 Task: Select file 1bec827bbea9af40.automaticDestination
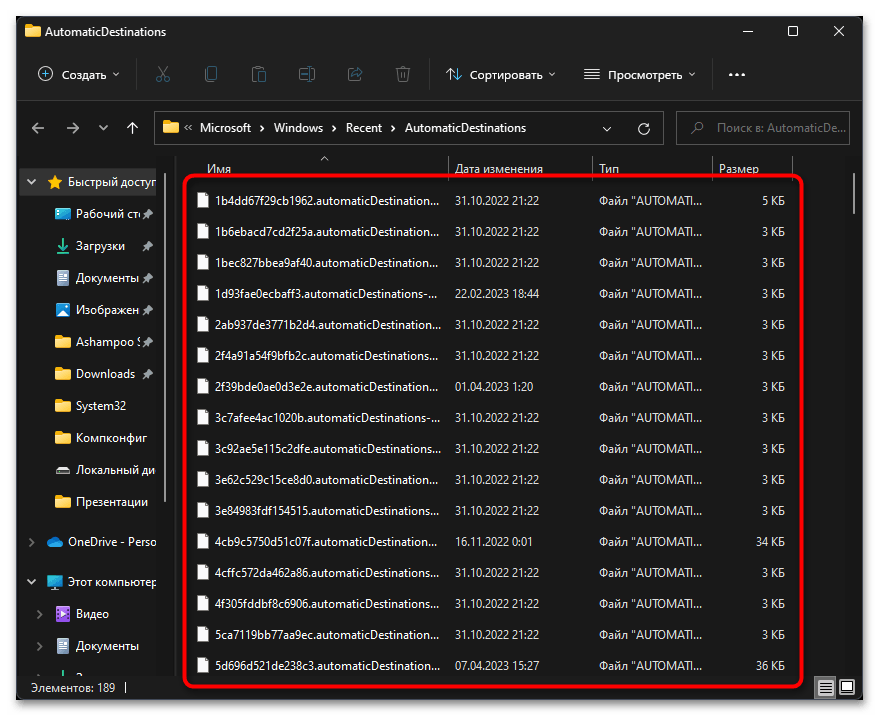[326, 263]
